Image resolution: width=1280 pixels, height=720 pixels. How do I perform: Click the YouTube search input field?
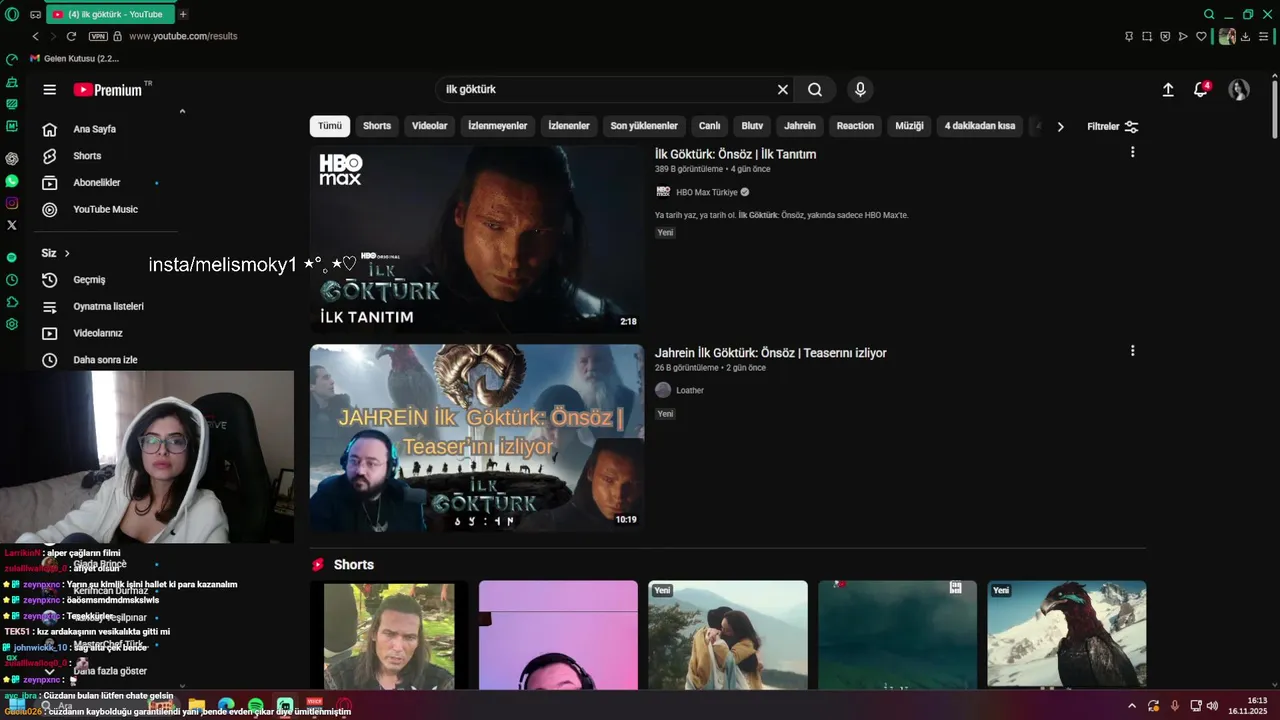(x=608, y=90)
